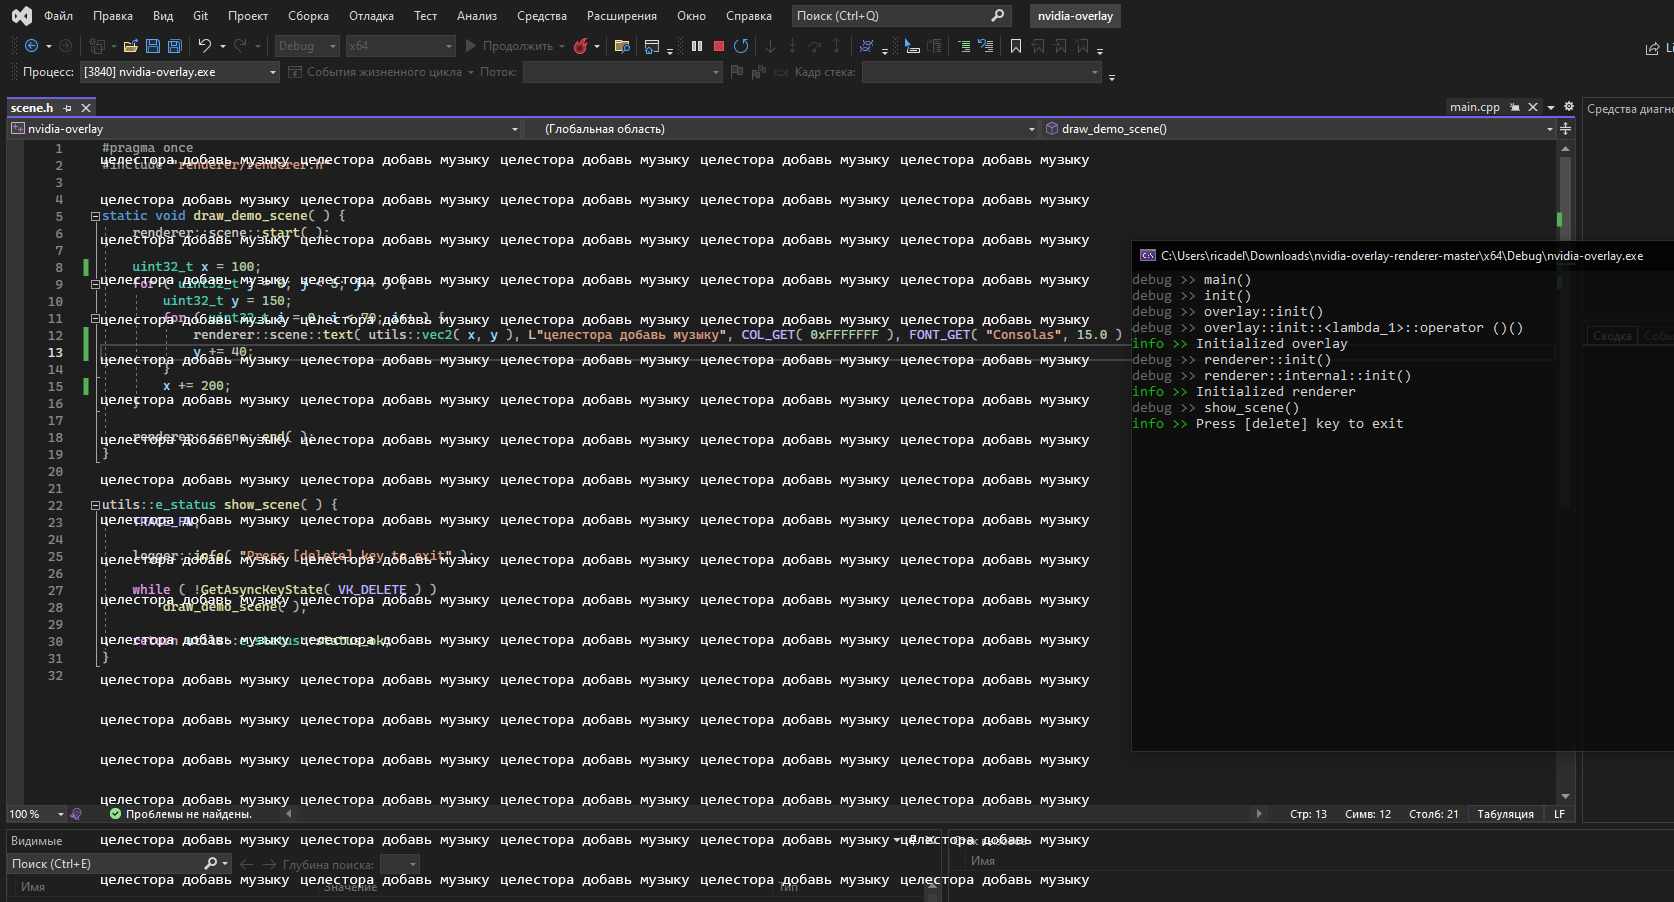1674x902 pixels.
Task: Toggle a bookmark on the current line
Action: (1016, 46)
